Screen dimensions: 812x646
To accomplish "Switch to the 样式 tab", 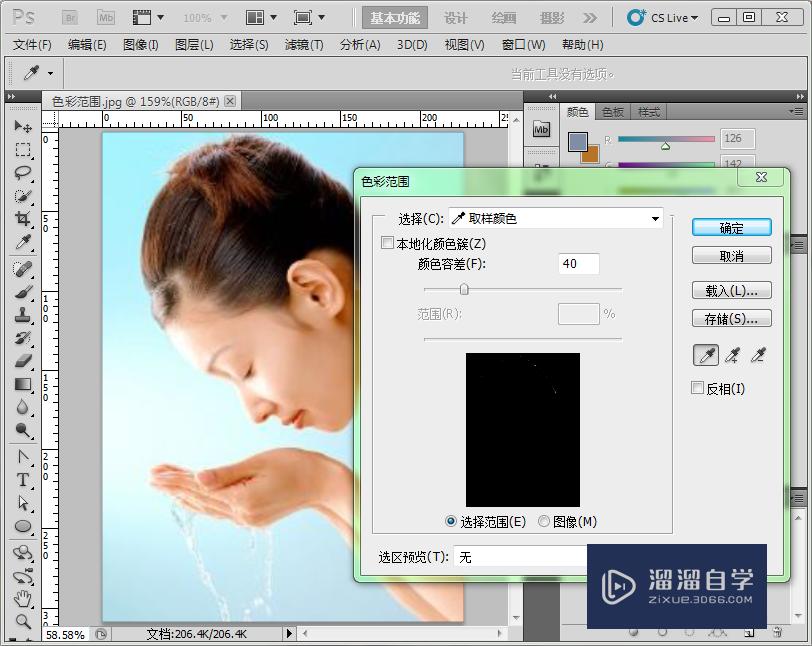I will pyautogui.click(x=648, y=111).
